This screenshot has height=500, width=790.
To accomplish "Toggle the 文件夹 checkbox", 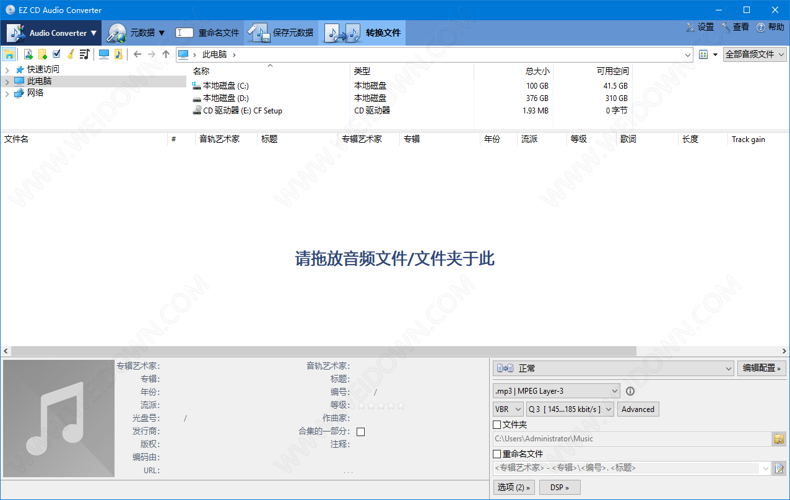I will coord(497,424).
